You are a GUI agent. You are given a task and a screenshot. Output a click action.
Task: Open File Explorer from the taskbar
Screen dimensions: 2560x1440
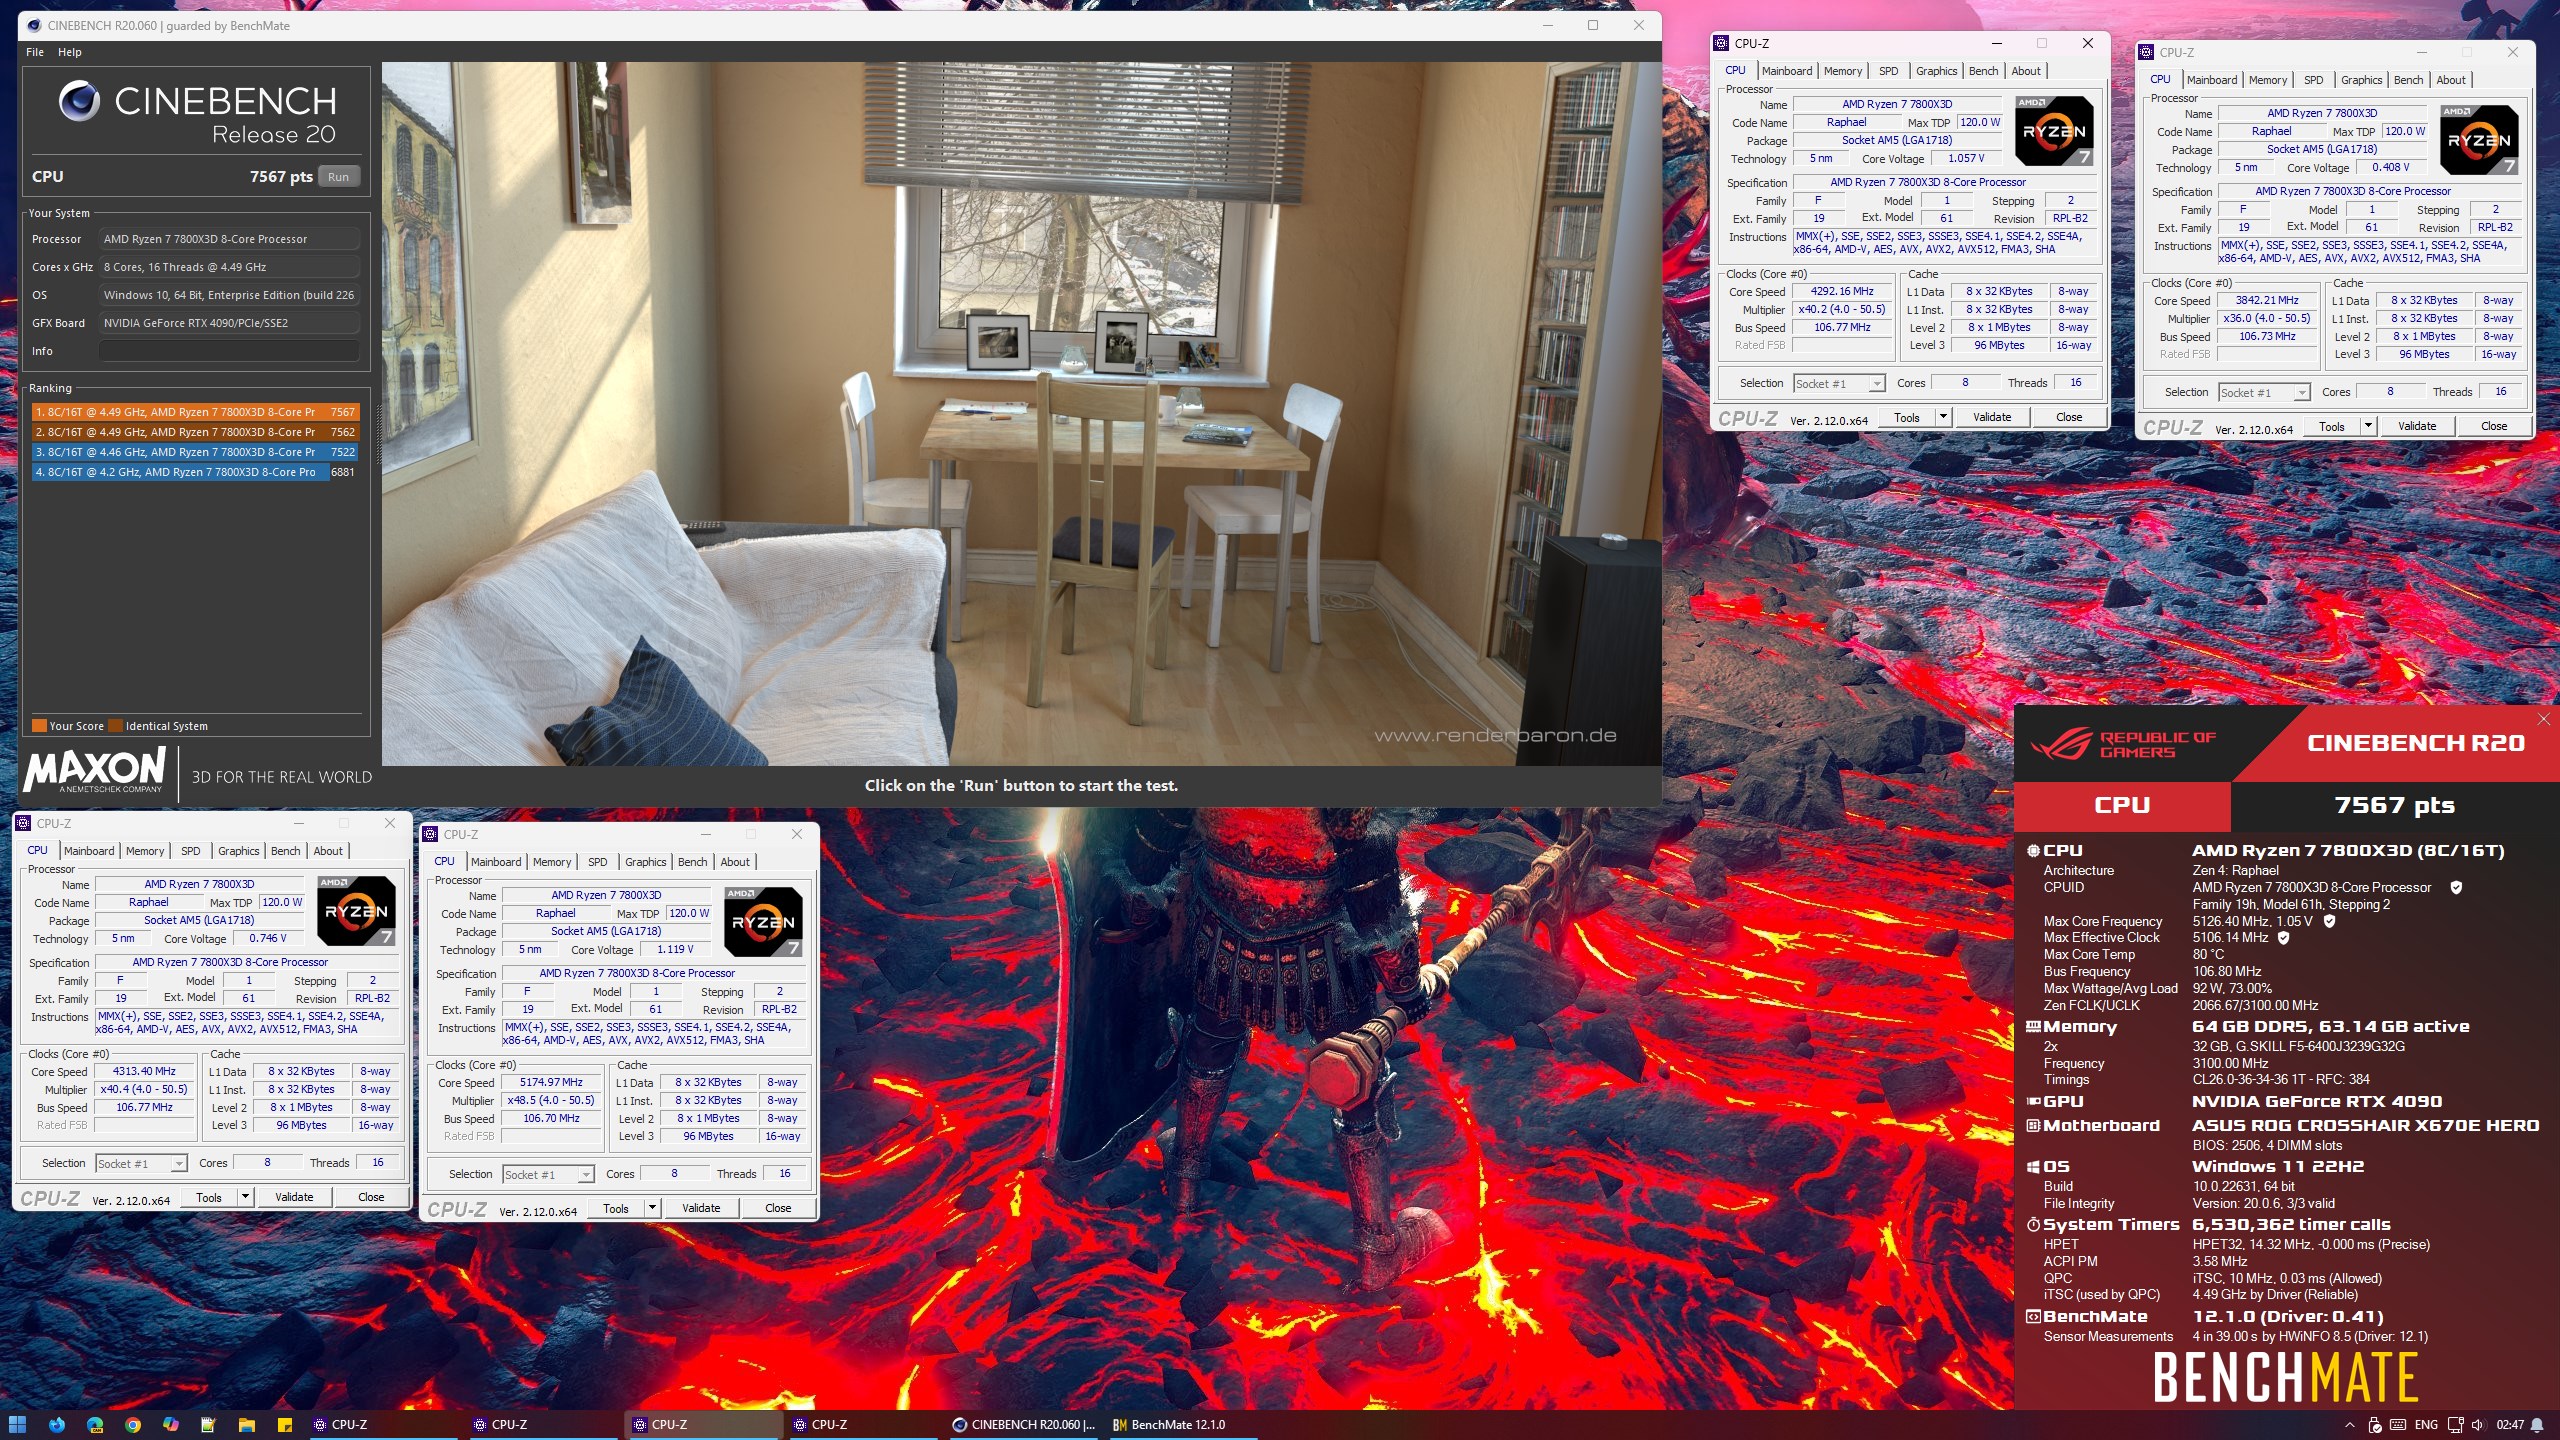tap(246, 1424)
